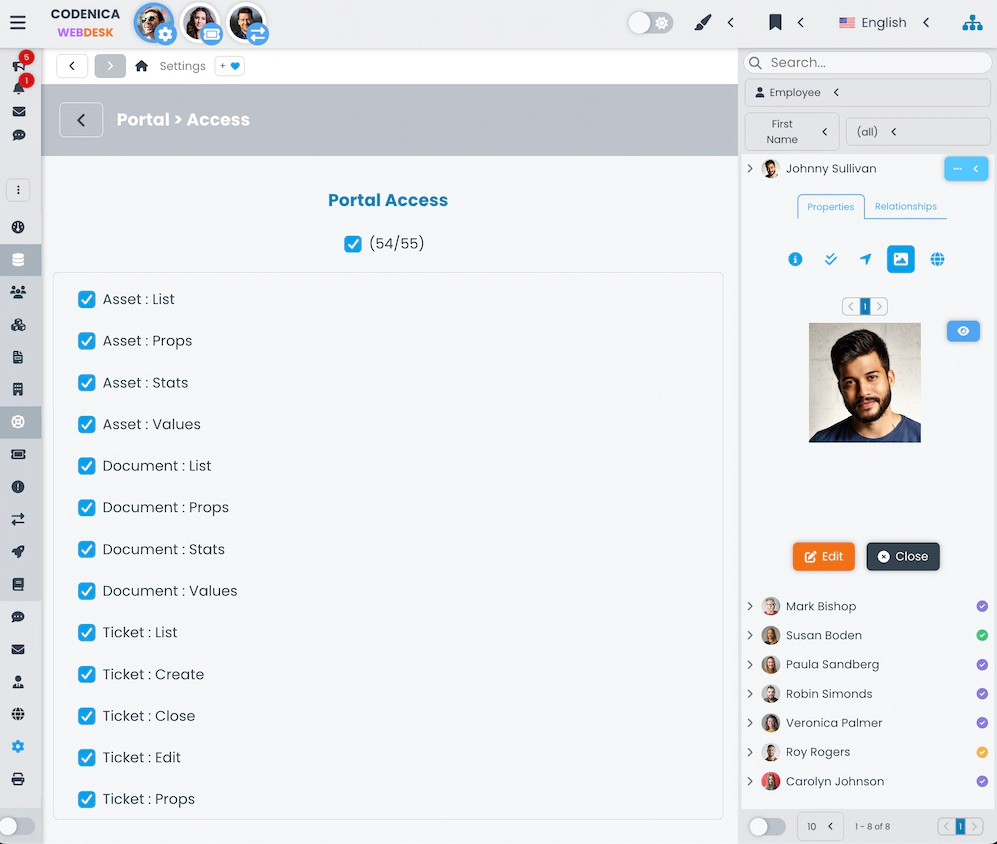Toggle the select-all (54/55) checkbox
The image size is (997, 844).
[352, 244]
